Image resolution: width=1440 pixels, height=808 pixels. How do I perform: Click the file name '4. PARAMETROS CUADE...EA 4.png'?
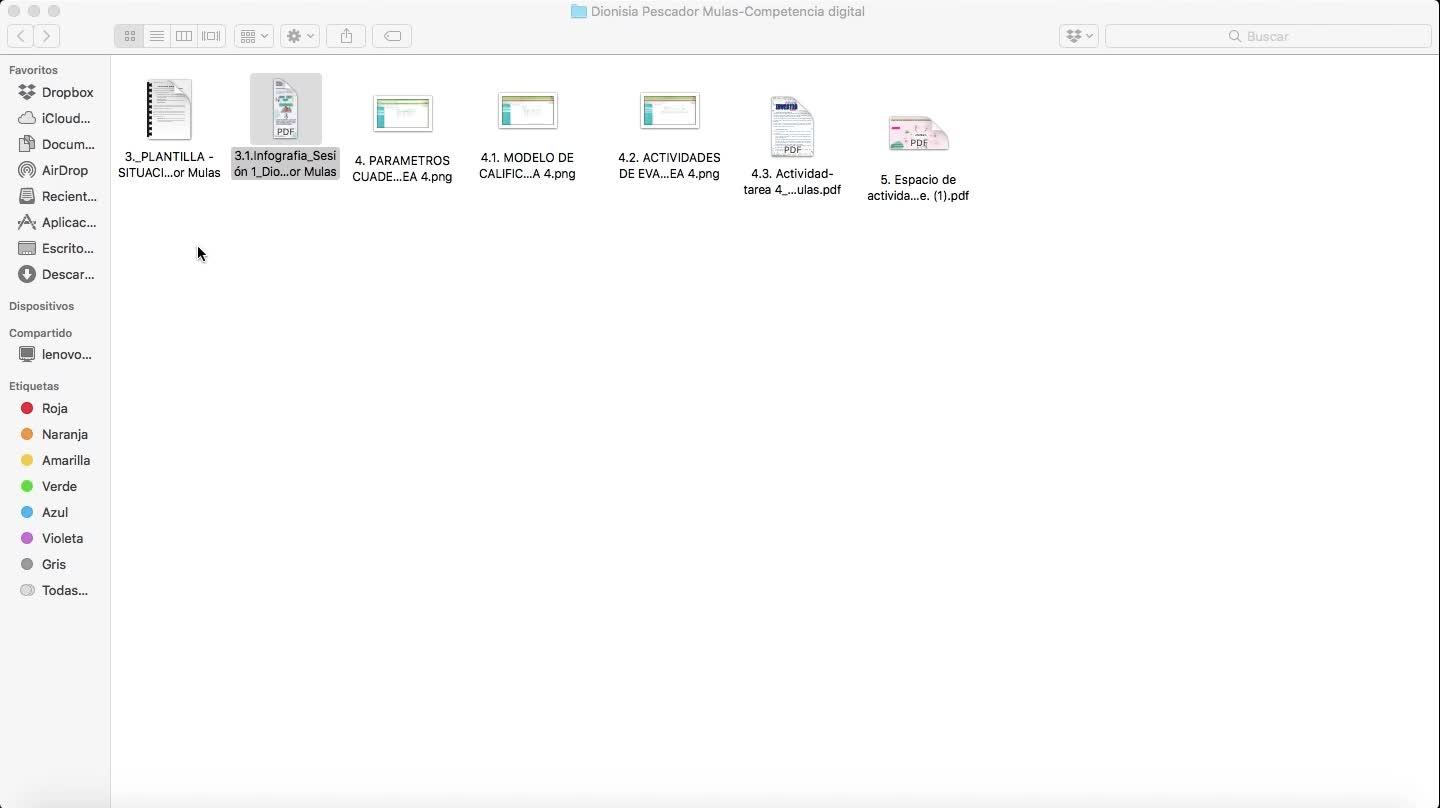[402, 169]
